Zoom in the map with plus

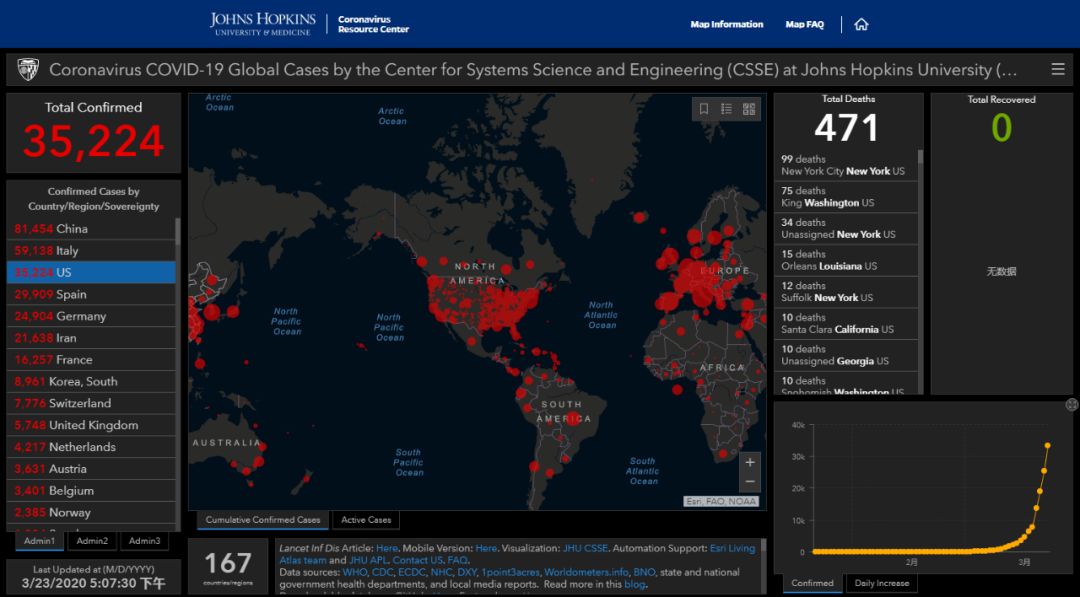pyautogui.click(x=749, y=463)
